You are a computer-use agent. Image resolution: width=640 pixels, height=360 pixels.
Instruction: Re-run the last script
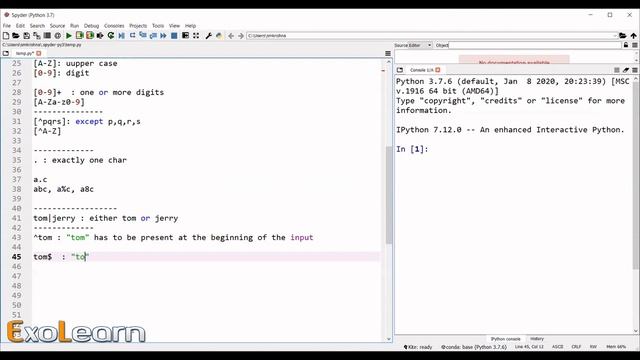[x=111, y=36]
